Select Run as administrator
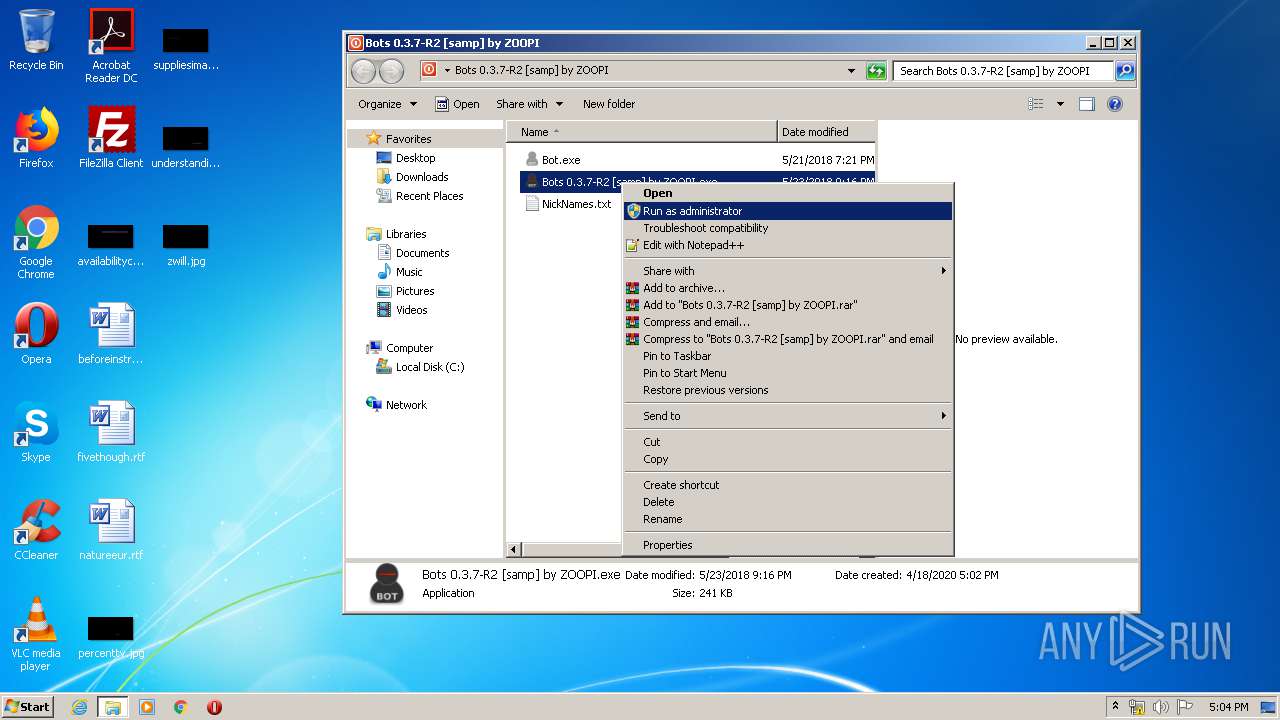1280x720 pixels. point(787,211)
